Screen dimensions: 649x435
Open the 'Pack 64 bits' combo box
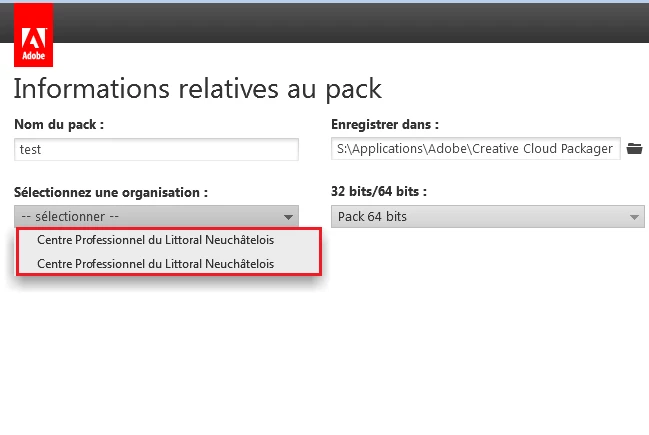point(488,216)
